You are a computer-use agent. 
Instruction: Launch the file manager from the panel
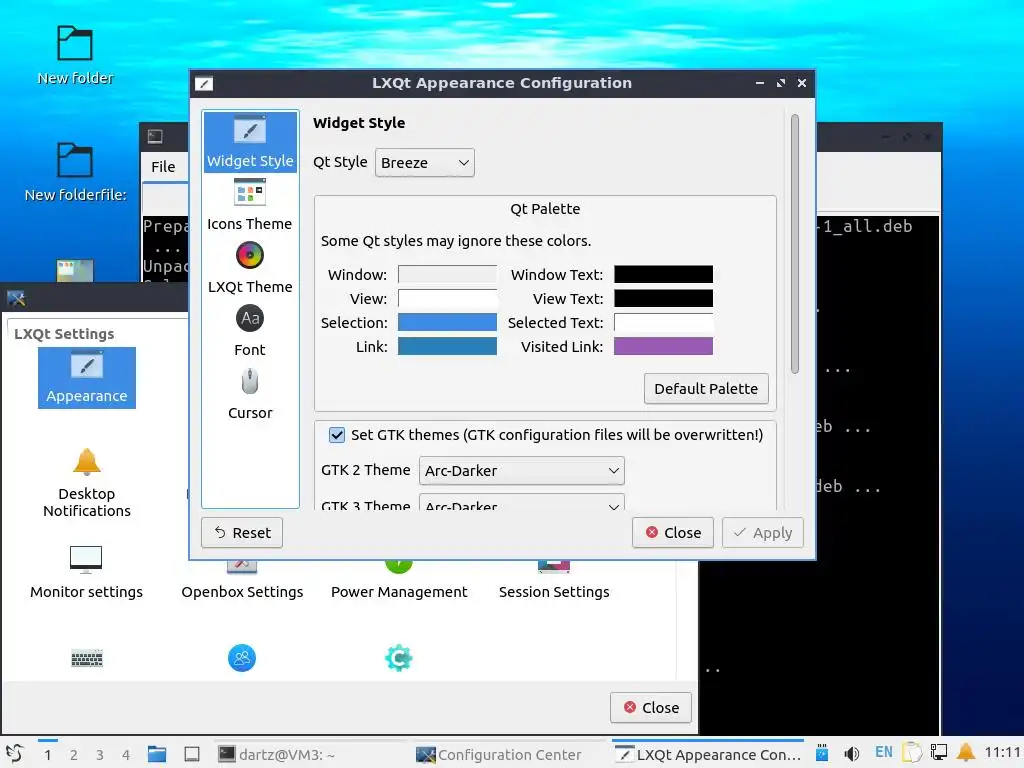[157, 754]
